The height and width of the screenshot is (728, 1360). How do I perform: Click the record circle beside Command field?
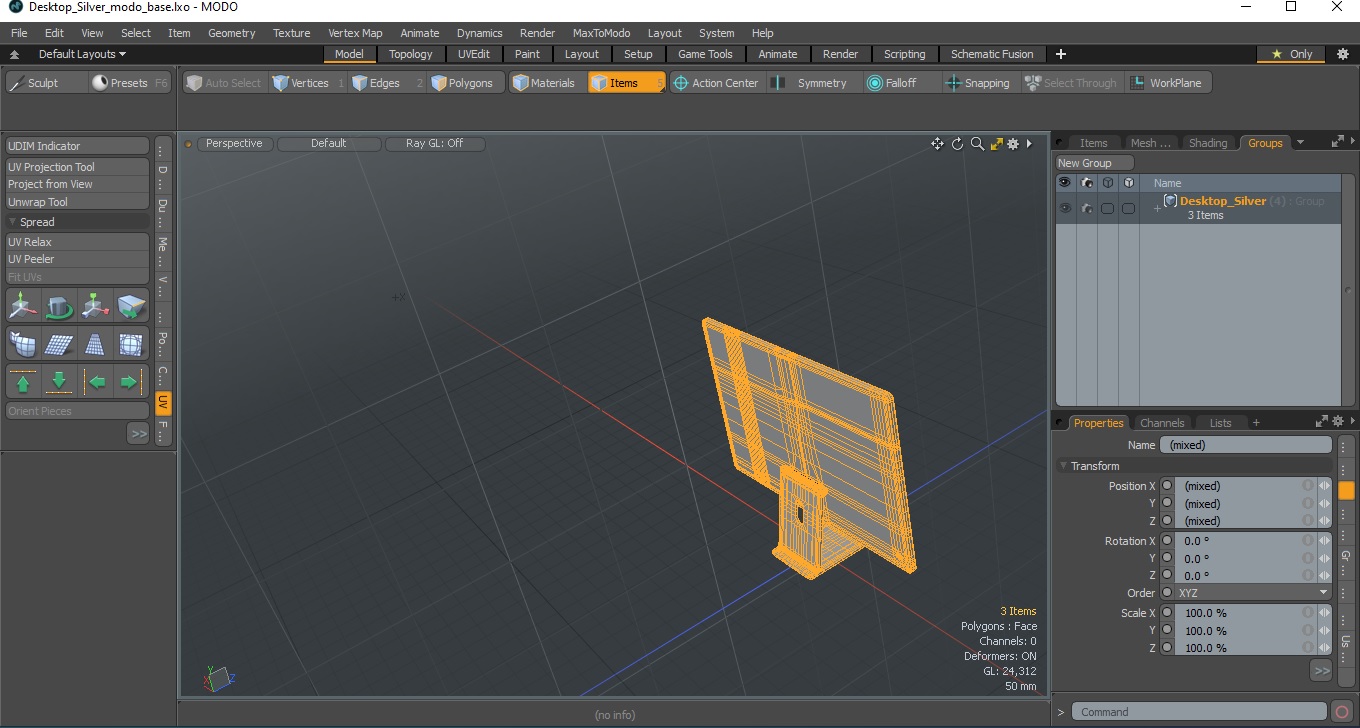click(1342, 712)
